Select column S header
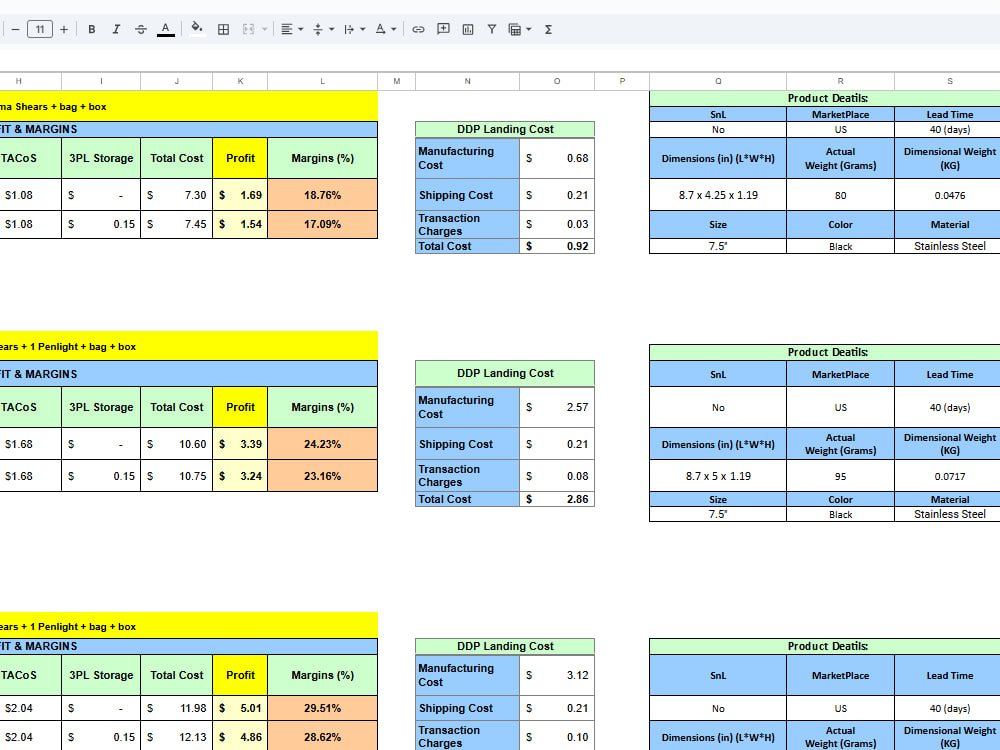 pyautogui.click(x=948, y=81)
